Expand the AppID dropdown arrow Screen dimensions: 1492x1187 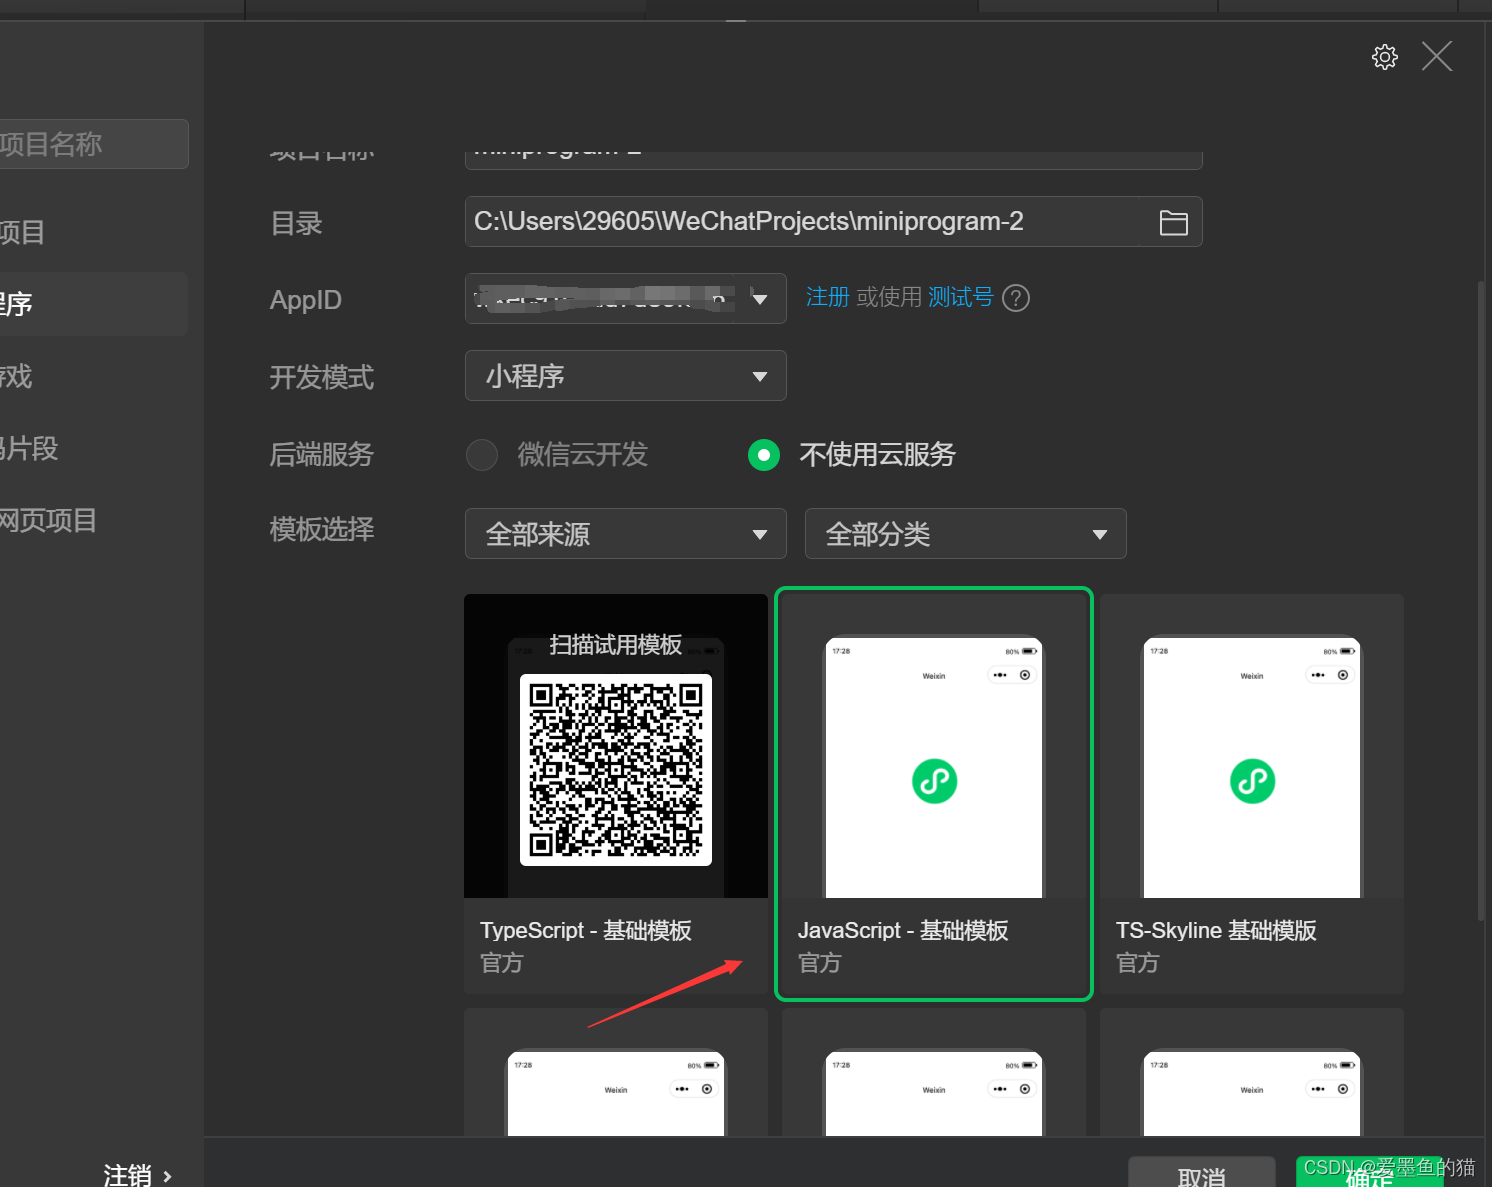(x=760, y=299)
